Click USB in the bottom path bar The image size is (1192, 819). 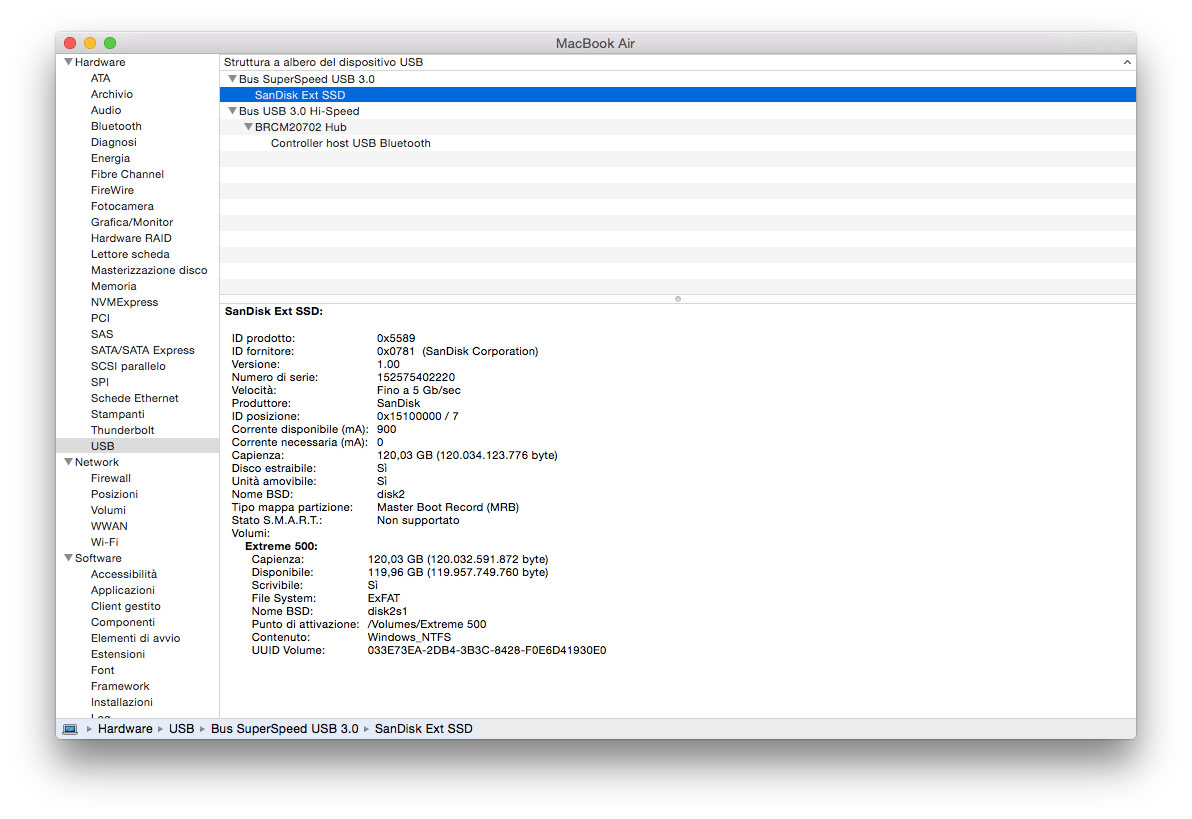click(181, 729)
